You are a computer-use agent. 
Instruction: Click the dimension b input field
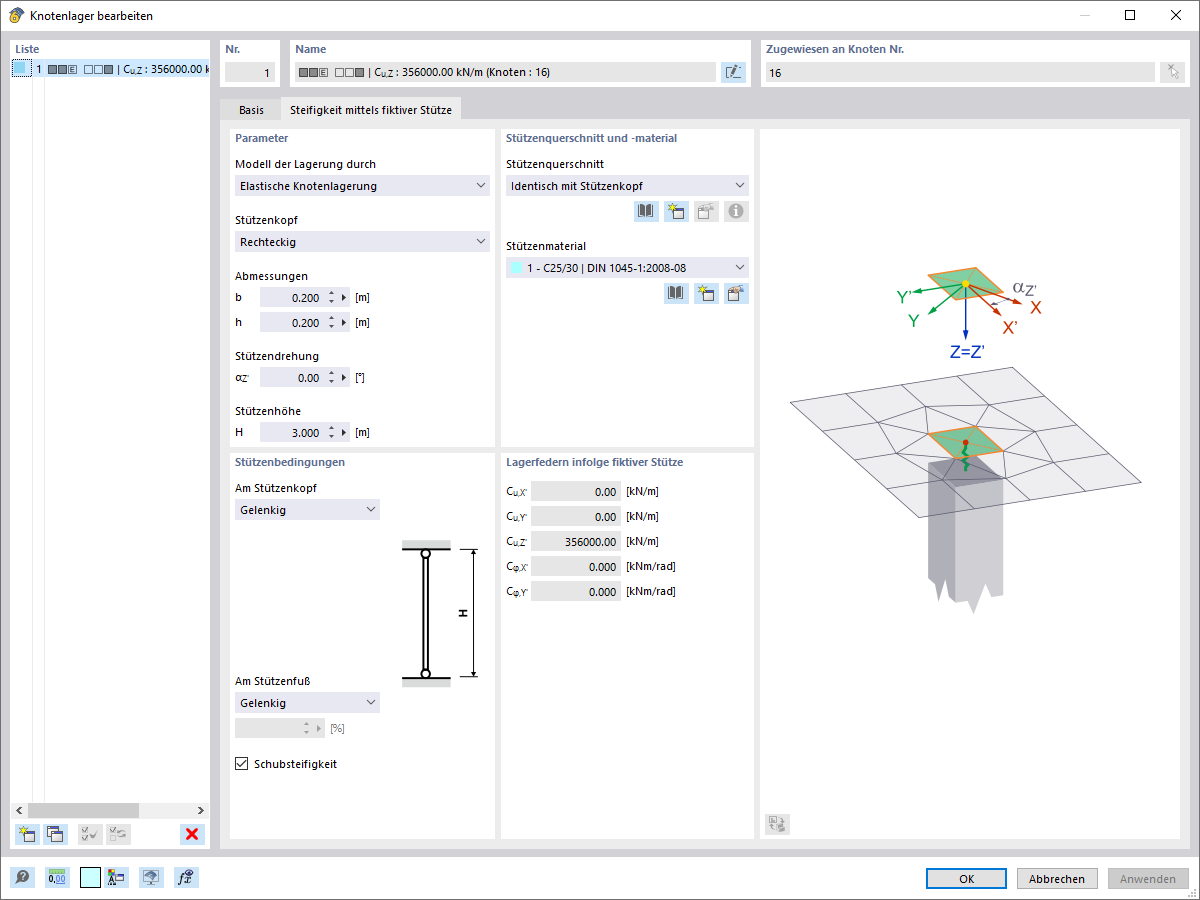coord(292,297)
